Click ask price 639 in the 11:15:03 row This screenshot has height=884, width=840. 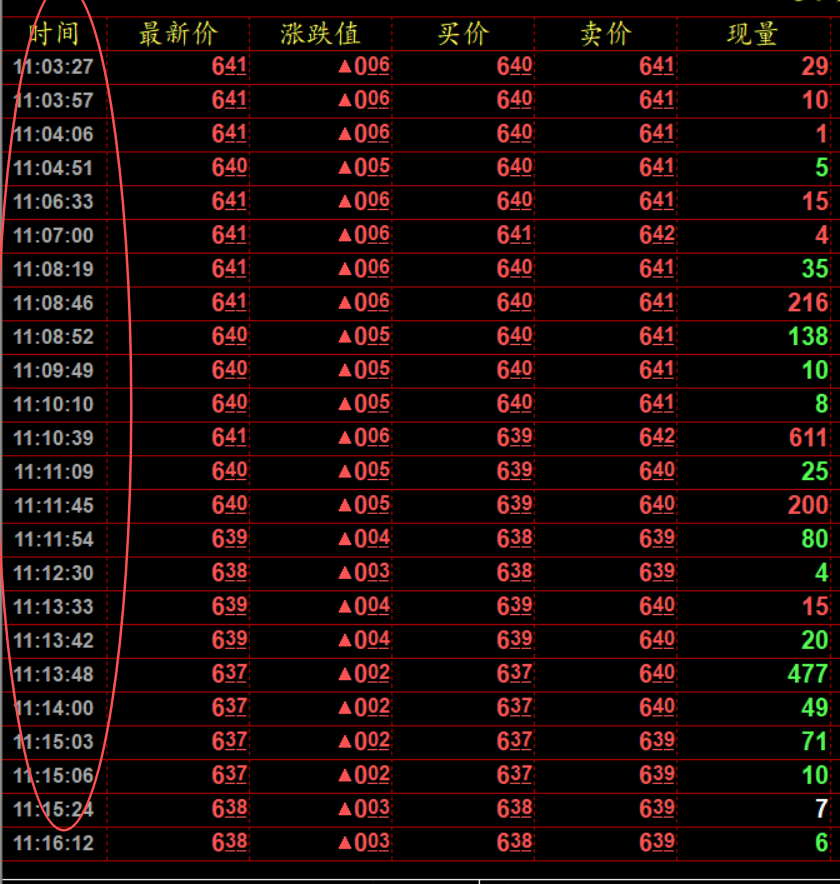[x=657, y=741]
